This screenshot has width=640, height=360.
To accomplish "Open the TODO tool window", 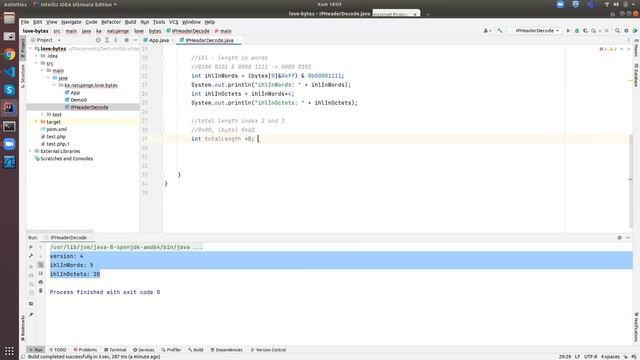I will pos(58,350).
